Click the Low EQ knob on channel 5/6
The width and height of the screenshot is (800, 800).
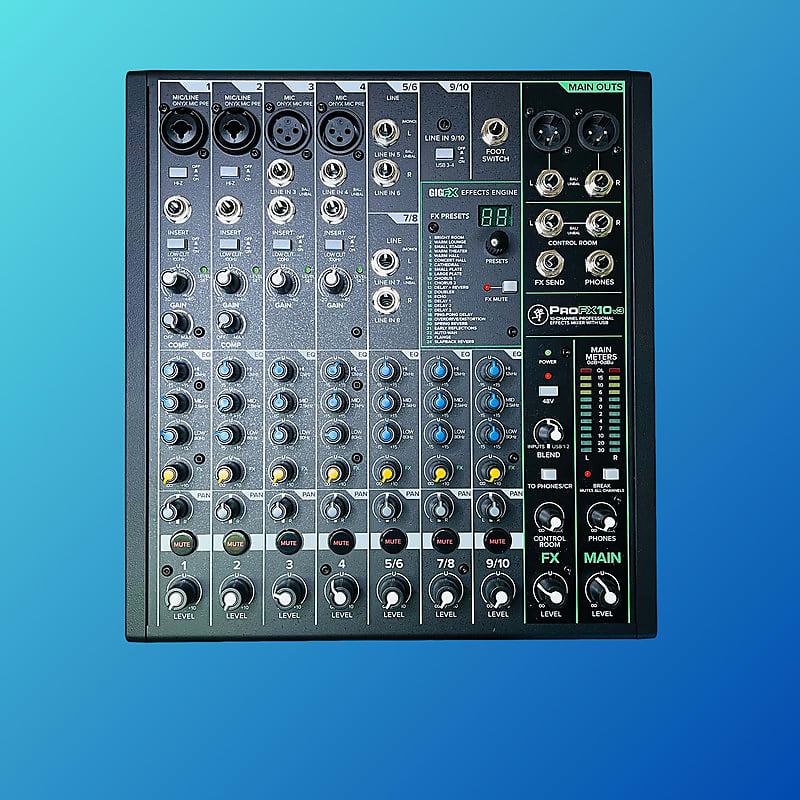387,434
